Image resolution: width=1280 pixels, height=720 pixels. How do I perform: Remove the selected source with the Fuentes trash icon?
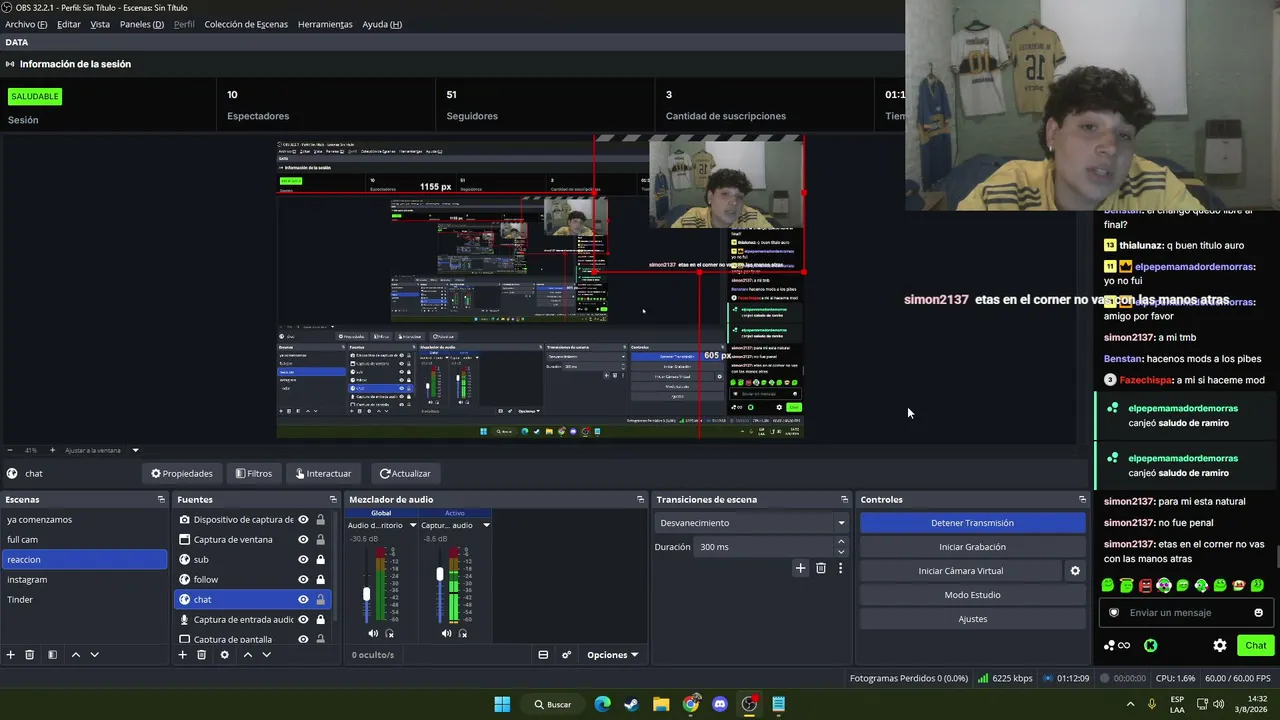pyautogui.click(x=201, y=655)
